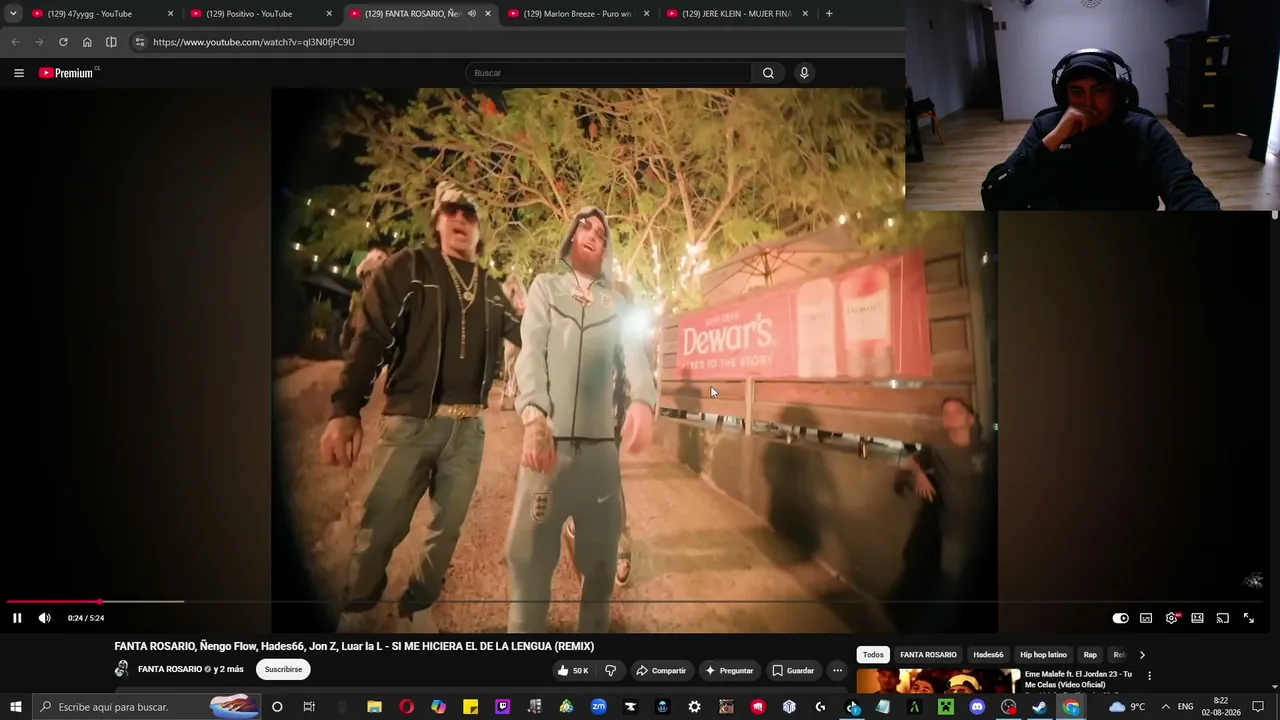Change the ENG input language

point(1185,707)
